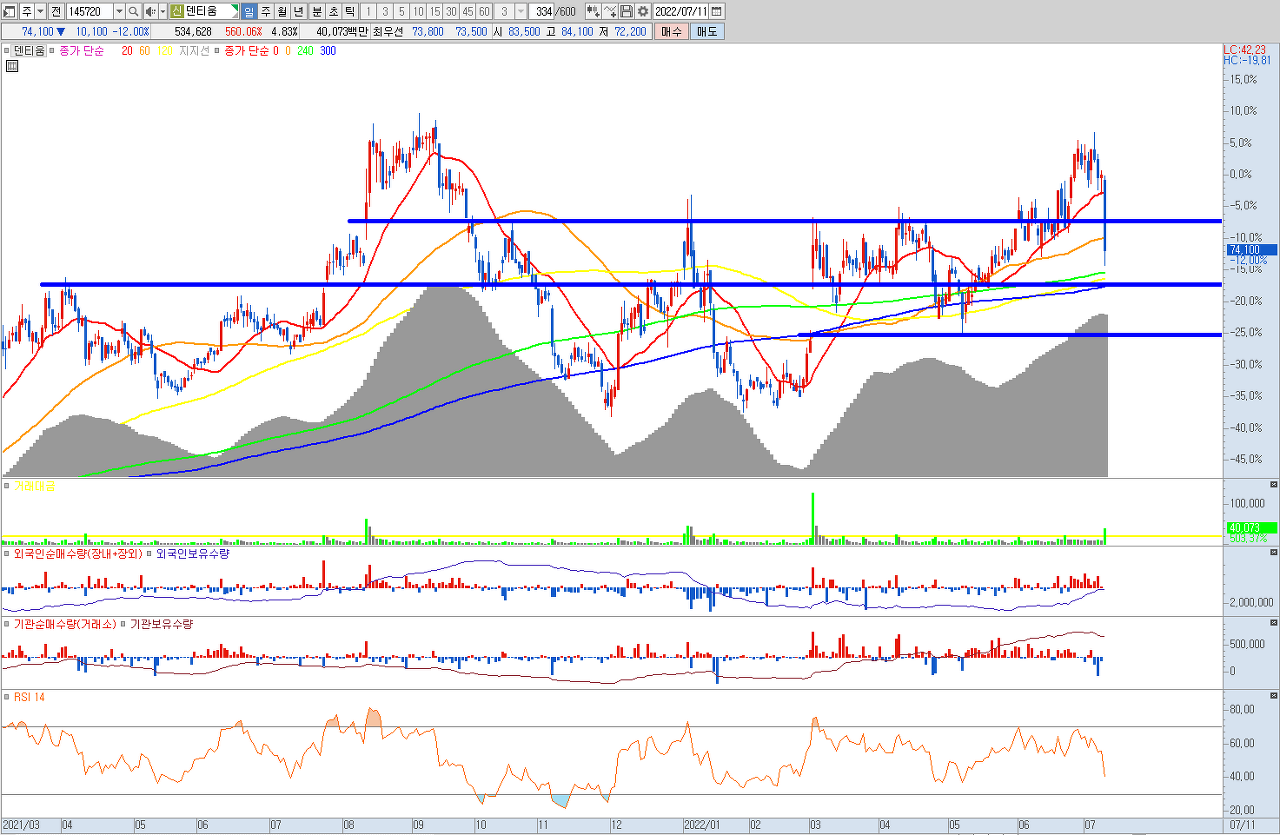The width and height of the screenshot is (1280, 835).
Task: Choose the 60 interval preset button
Action: [484, 11]
